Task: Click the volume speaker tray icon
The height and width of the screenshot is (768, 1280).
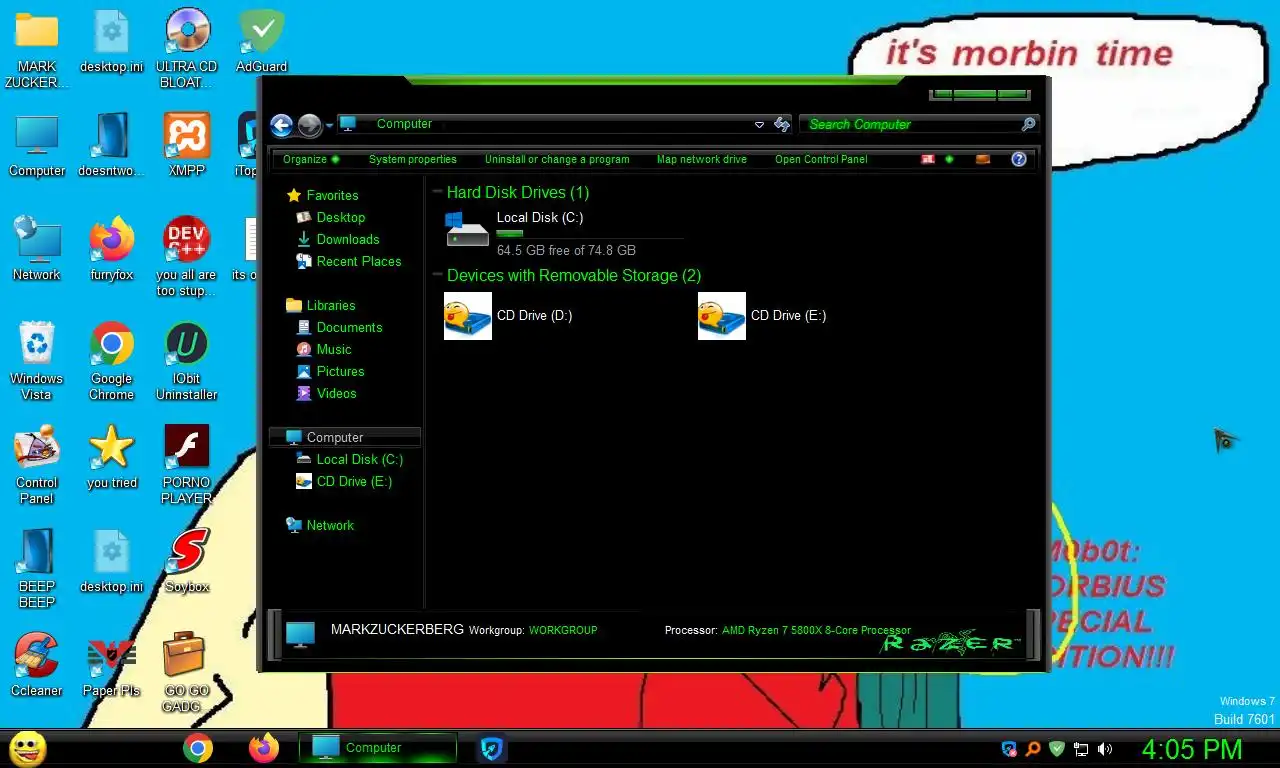Action: tap(1105, 748)
